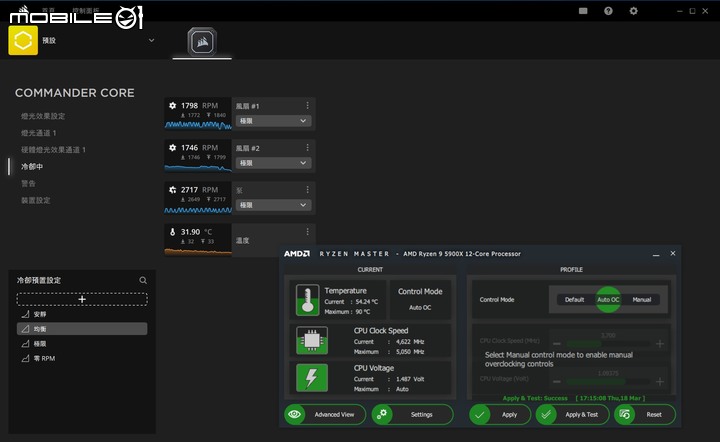720x442 pixels.
Task: Click the Apply & Test button
Action: pos(573,414)
